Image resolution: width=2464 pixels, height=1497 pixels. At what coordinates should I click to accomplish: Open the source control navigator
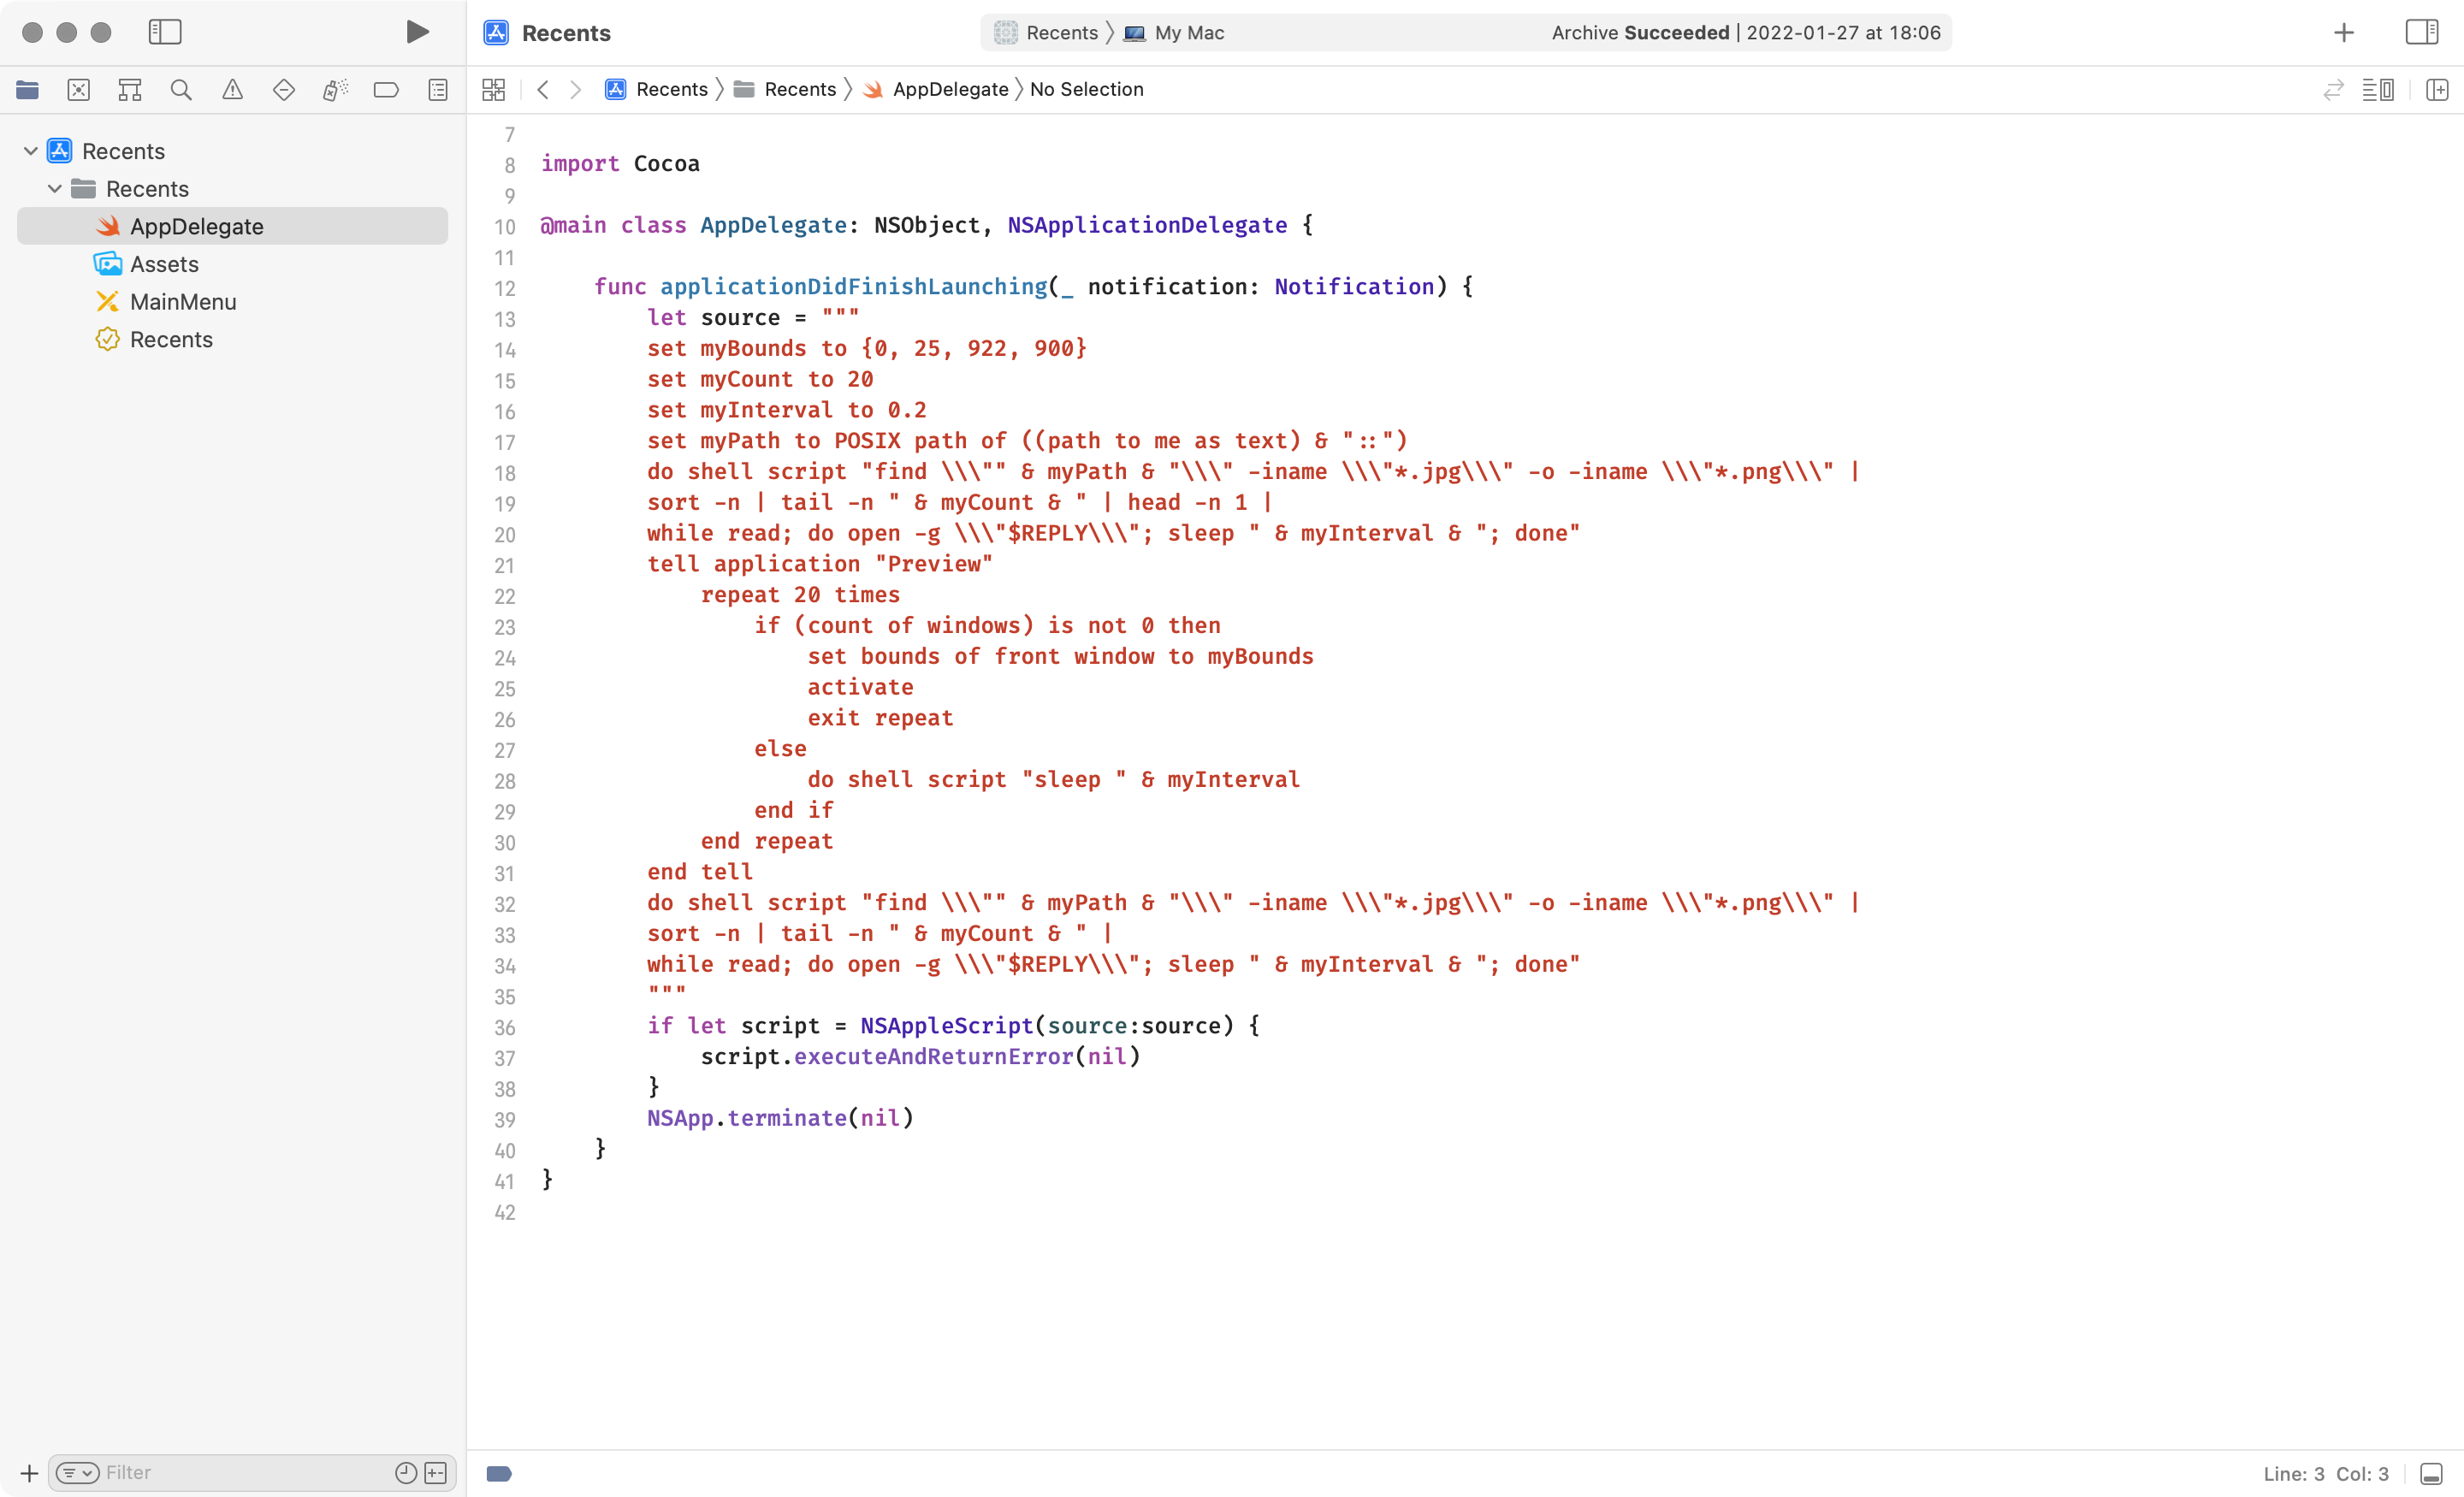click(x=78, y=90)
